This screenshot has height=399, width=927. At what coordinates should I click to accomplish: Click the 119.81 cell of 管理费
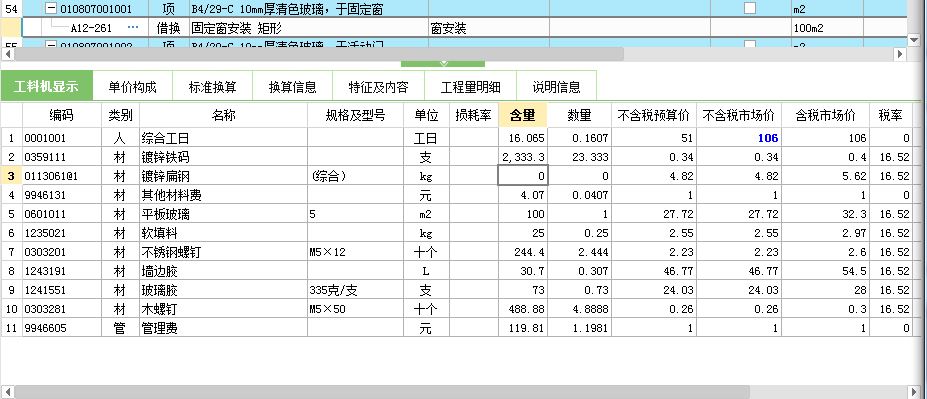point(523,327)
